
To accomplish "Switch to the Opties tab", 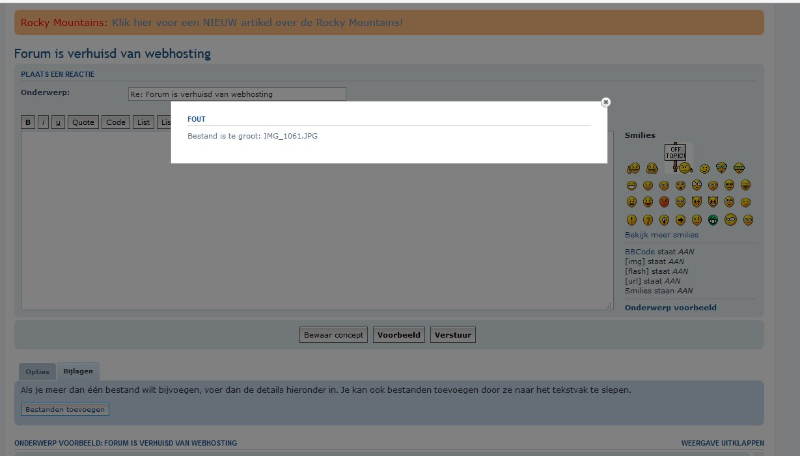I will 37,372.
